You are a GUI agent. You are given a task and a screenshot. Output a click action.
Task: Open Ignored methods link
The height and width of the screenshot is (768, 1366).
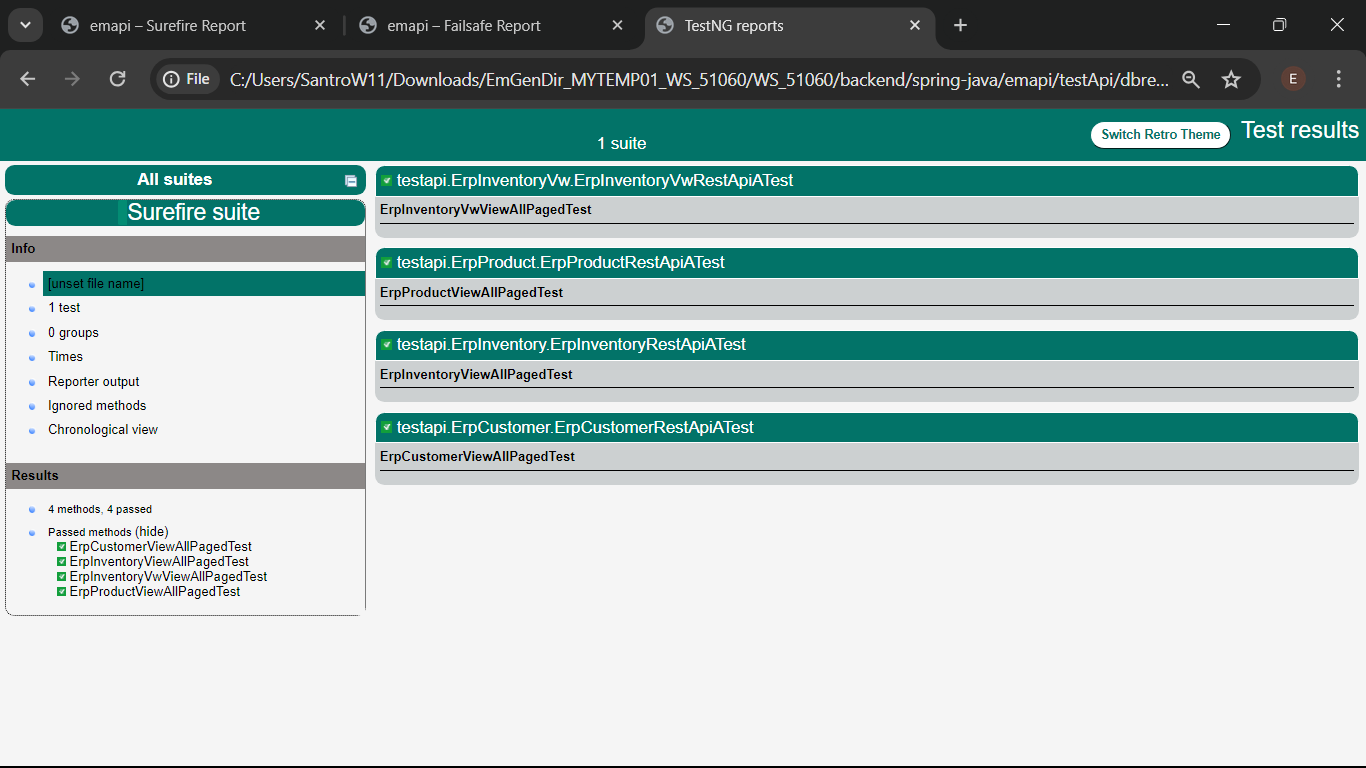97,406
